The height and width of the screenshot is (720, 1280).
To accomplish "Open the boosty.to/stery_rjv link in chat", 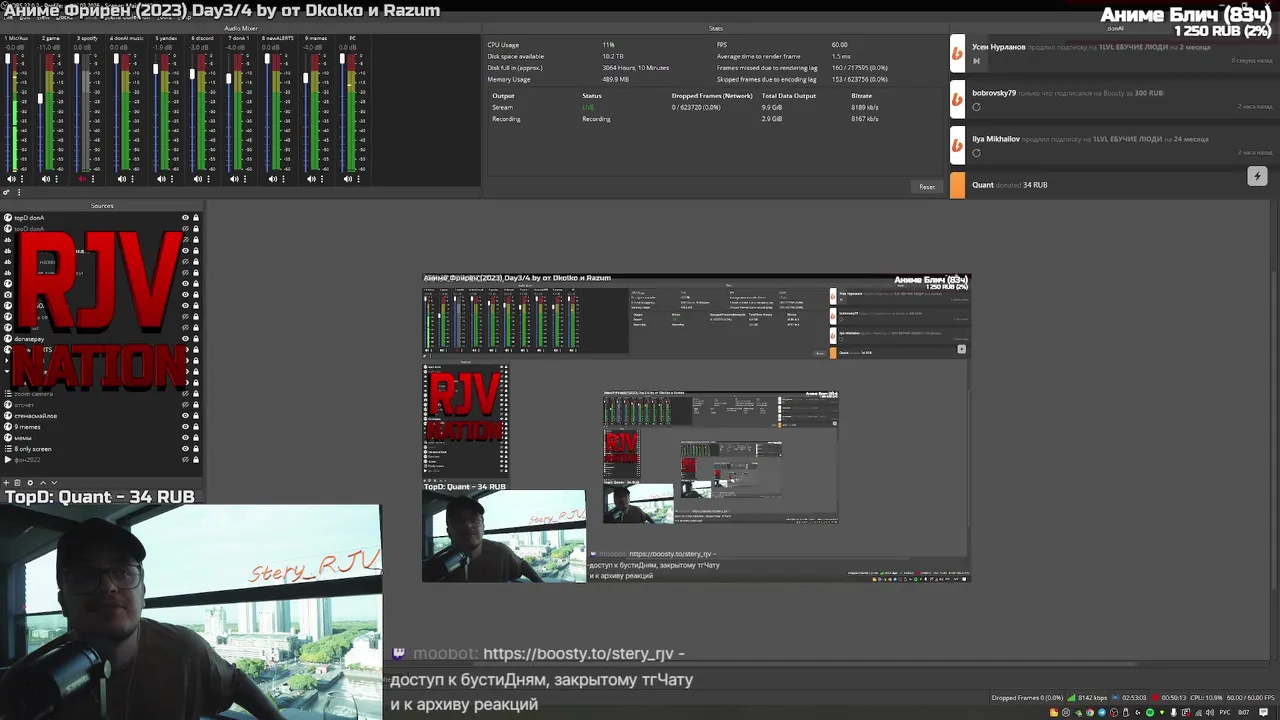I will [578, 654].
